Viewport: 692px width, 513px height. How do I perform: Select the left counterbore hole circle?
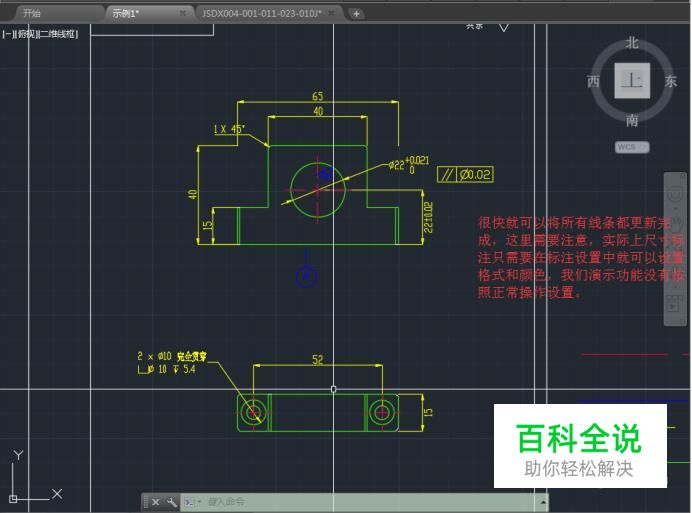point(254,413)
